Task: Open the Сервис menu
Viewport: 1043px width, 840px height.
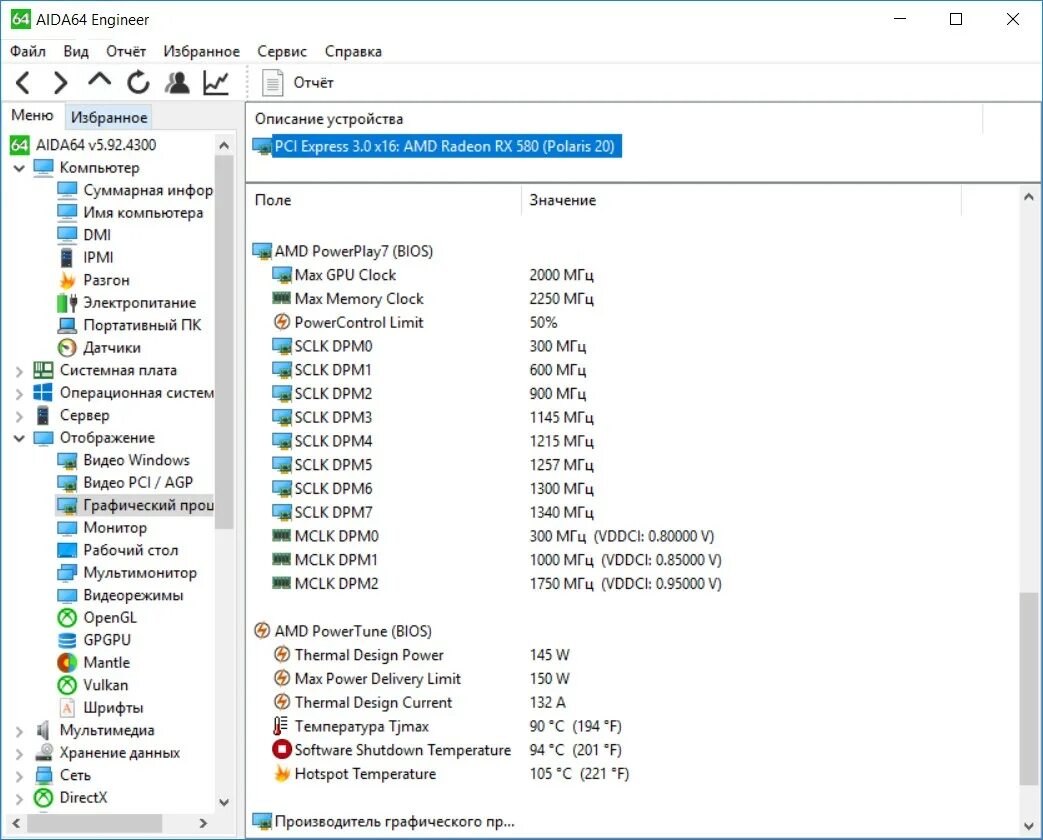Action: click(x=282, y=51)
